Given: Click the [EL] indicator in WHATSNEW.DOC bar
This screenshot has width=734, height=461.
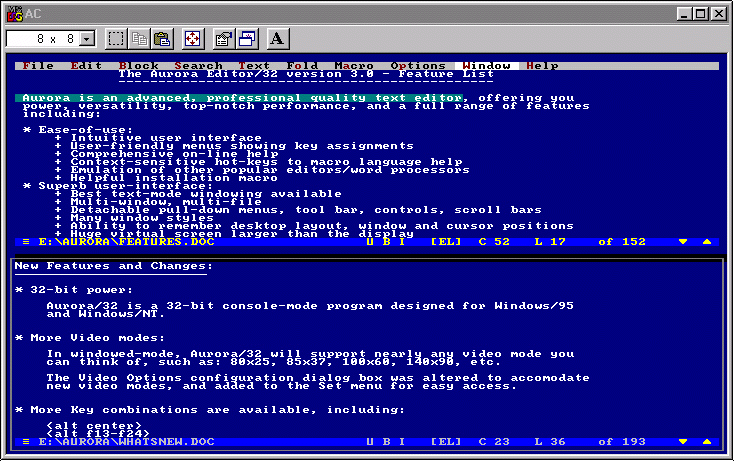Looking at the screenshot, I should [446, 442].
